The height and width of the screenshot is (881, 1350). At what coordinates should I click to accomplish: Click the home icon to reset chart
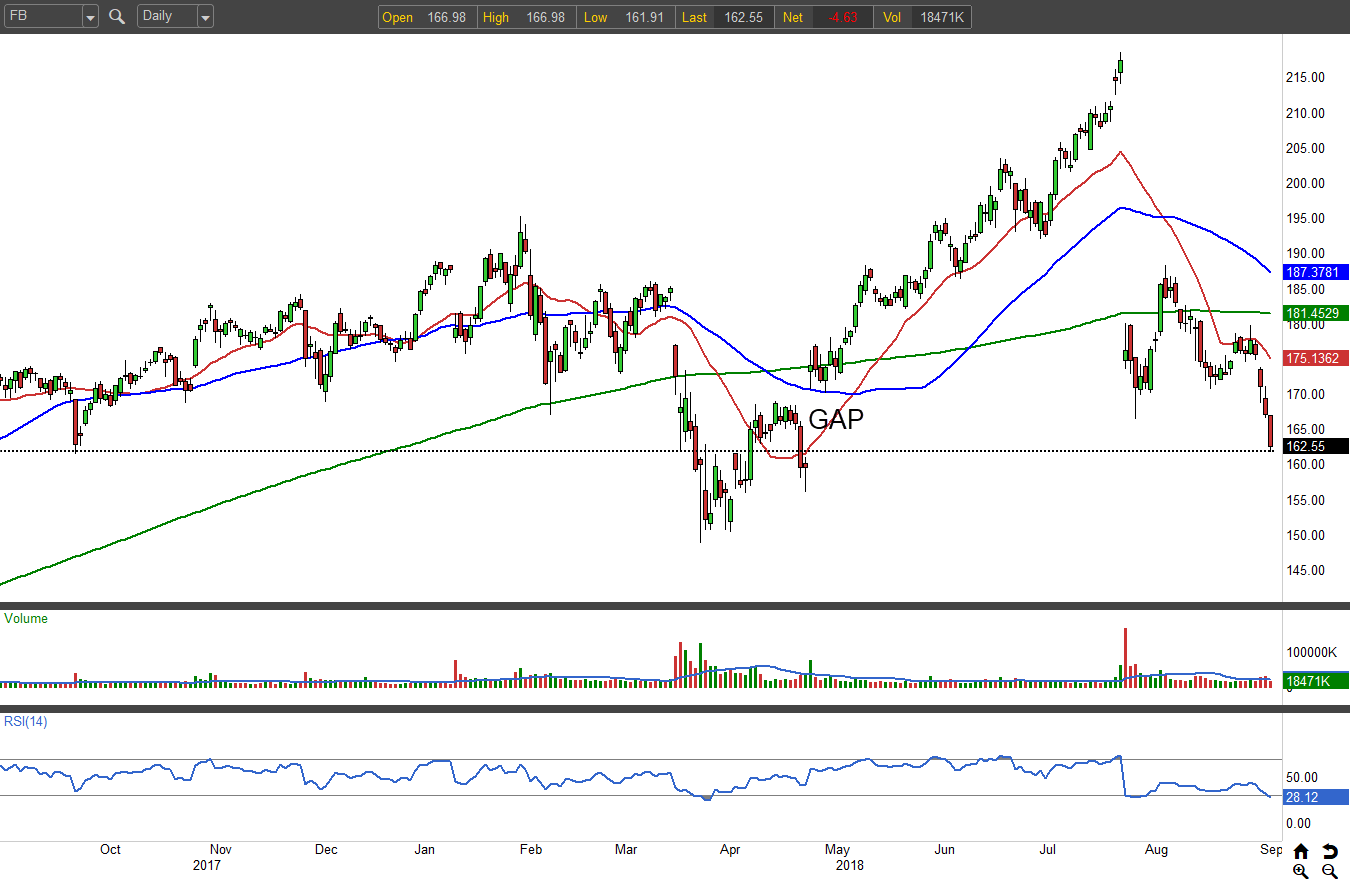coord(1300,851)
